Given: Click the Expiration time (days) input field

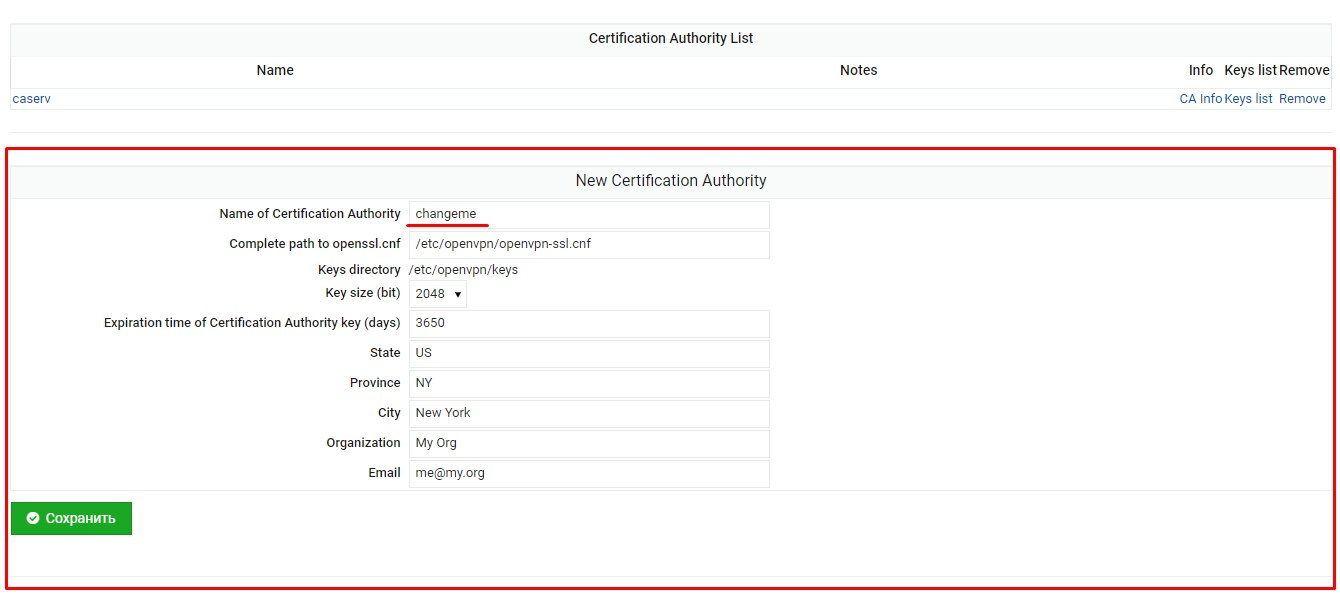Looking at the screenshot, I should [589, 324].
